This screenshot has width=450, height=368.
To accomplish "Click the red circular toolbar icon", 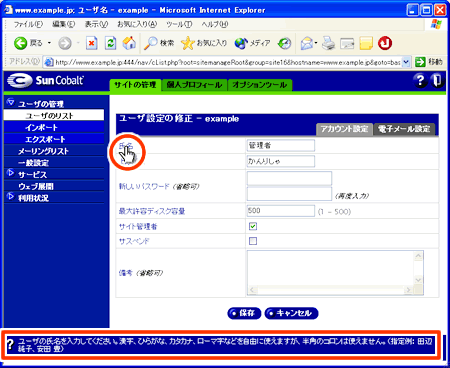I will (385, 43).
